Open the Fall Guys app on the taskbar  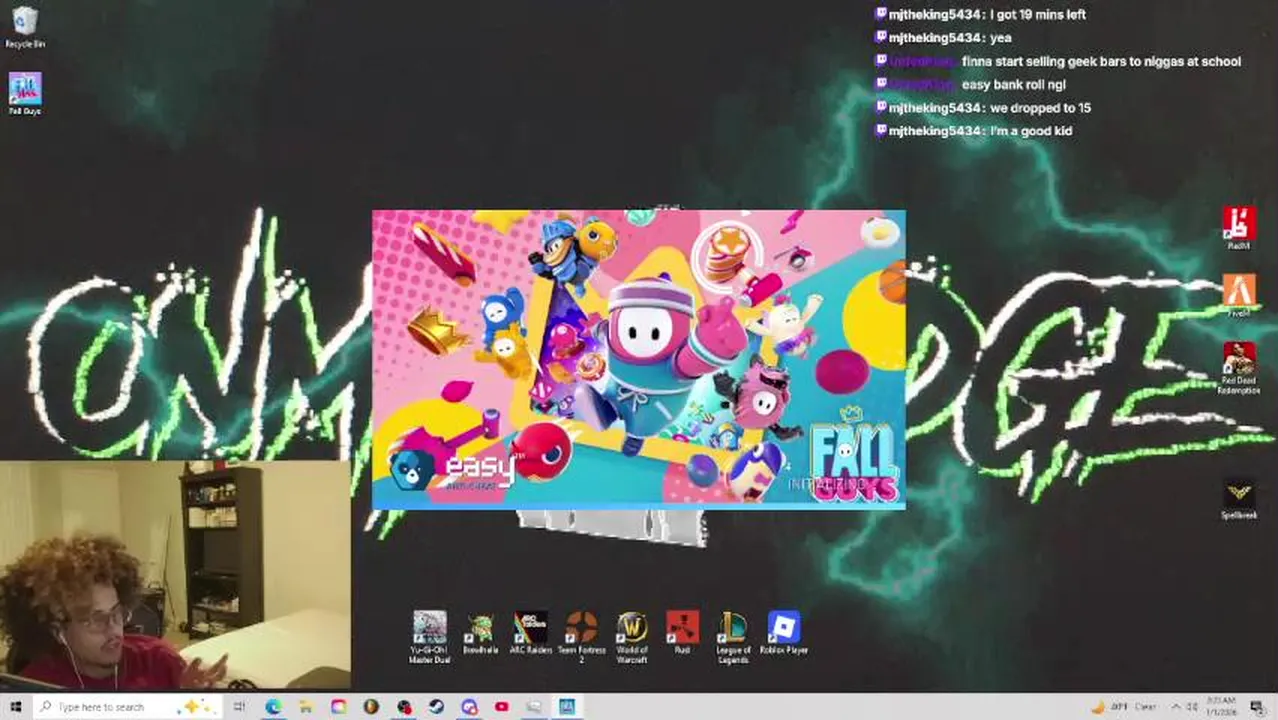(x=567, y=707)
